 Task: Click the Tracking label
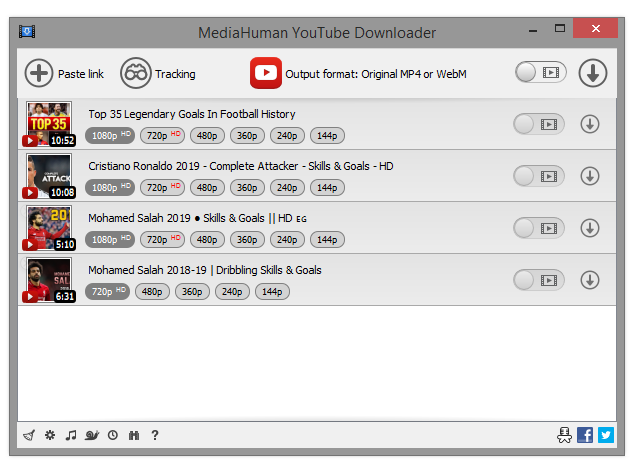point(175,74)
